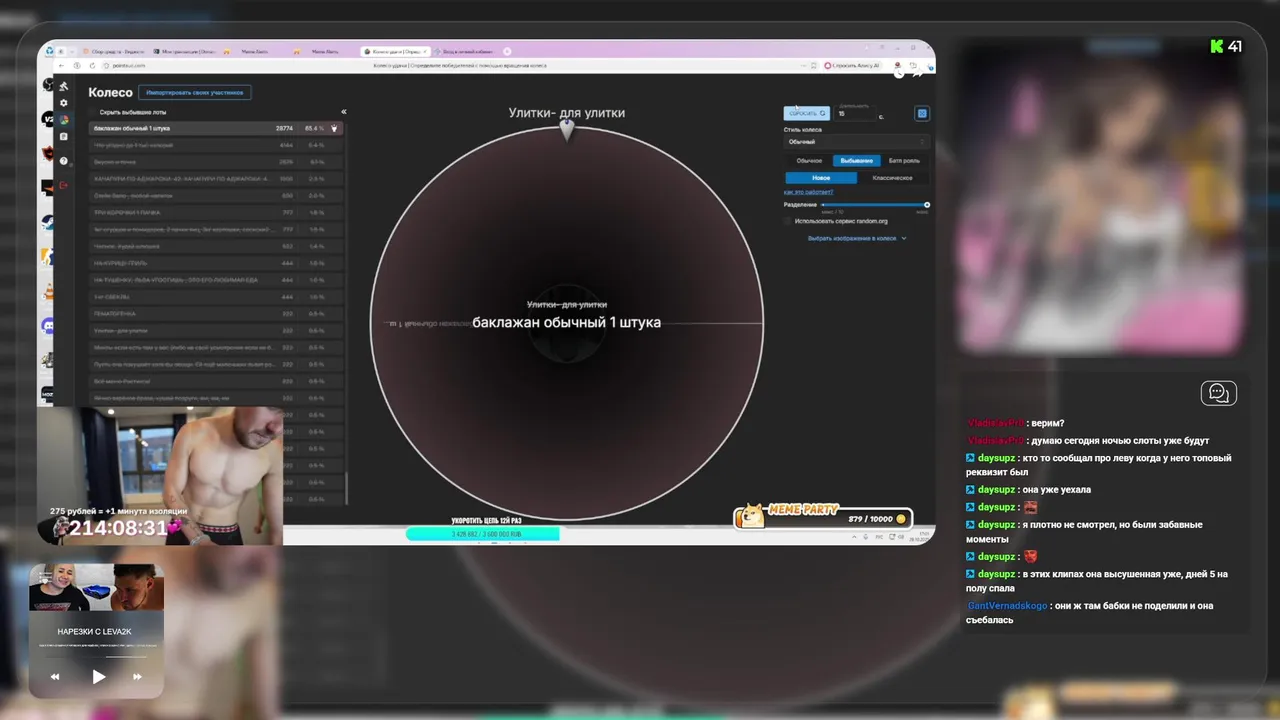This screenshot has height=720, width=1280.
Task: Select the 'Батл рояль' wheel mode
Action: pos(904,160)
